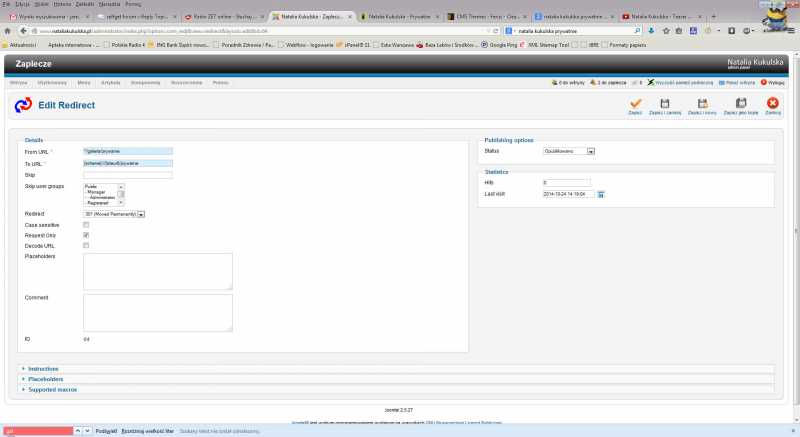Enable the Case sensitive checkbox
Screen dimensions: 800x437
(87, 225)
